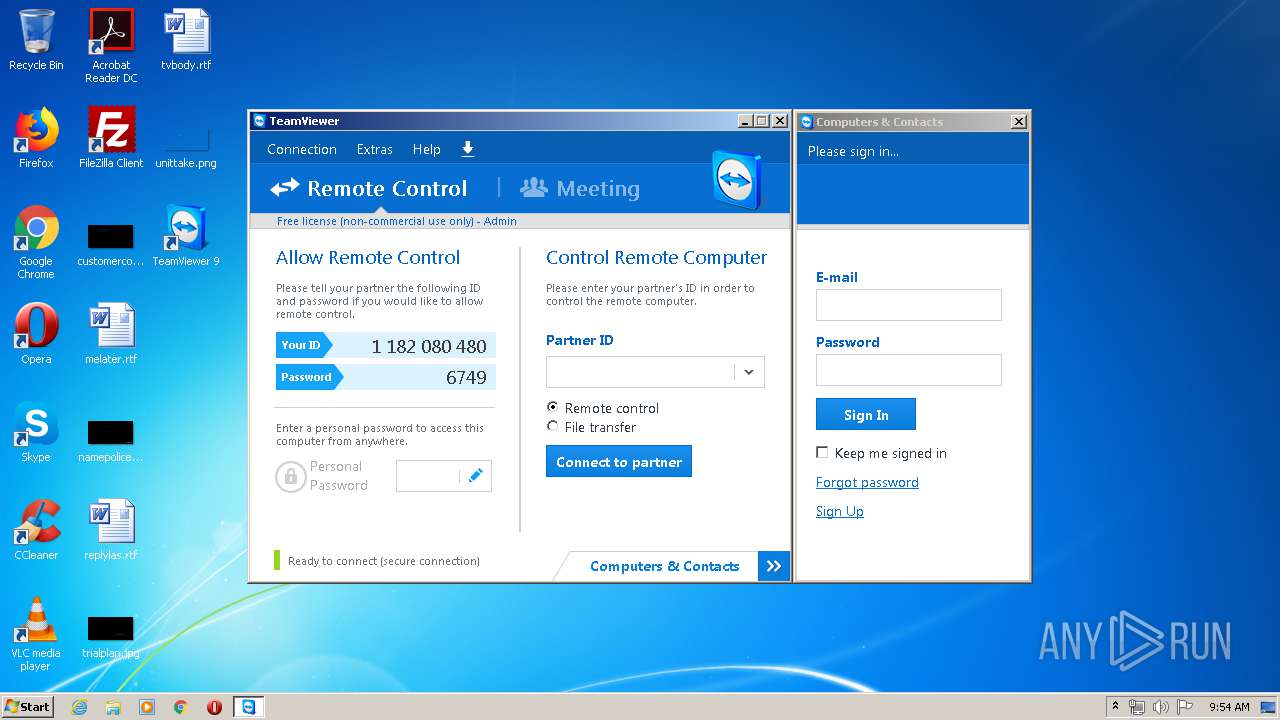Switch to the Remote Control tab
The image size is (1280, 720).
pos(369,188)
